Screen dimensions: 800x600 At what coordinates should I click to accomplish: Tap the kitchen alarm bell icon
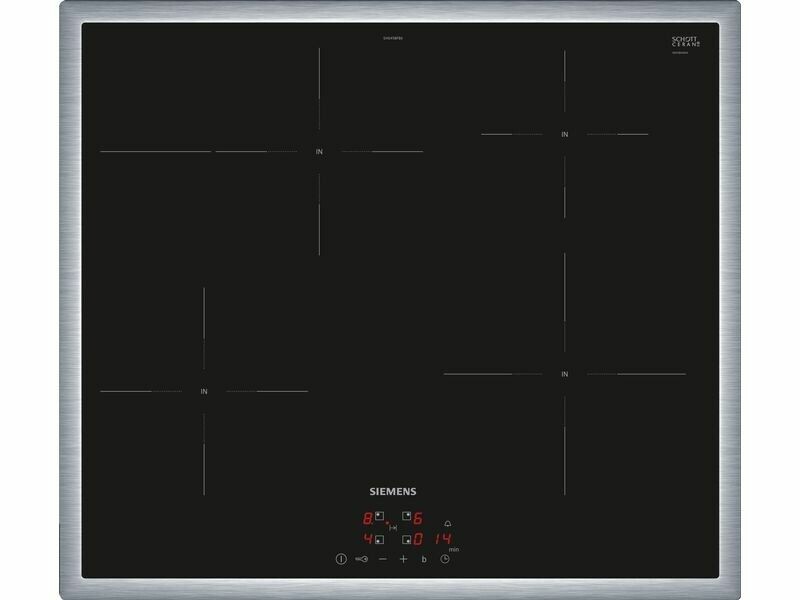[x=447, y=523]
